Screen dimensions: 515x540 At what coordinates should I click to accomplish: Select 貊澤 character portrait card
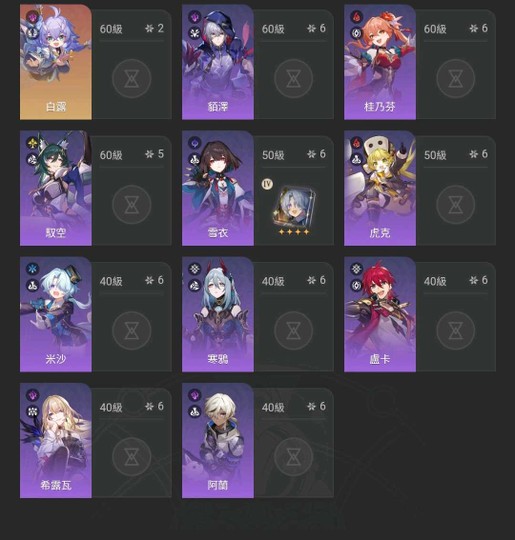tap(218, 62)
